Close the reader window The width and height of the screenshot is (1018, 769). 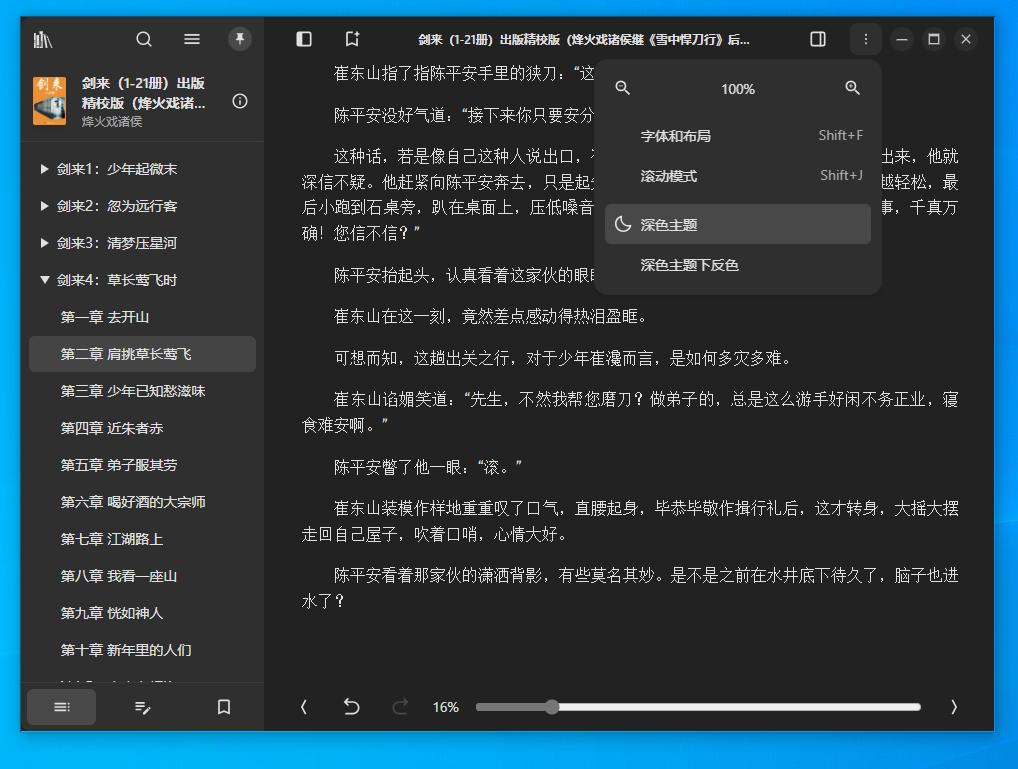coord(966,40)
